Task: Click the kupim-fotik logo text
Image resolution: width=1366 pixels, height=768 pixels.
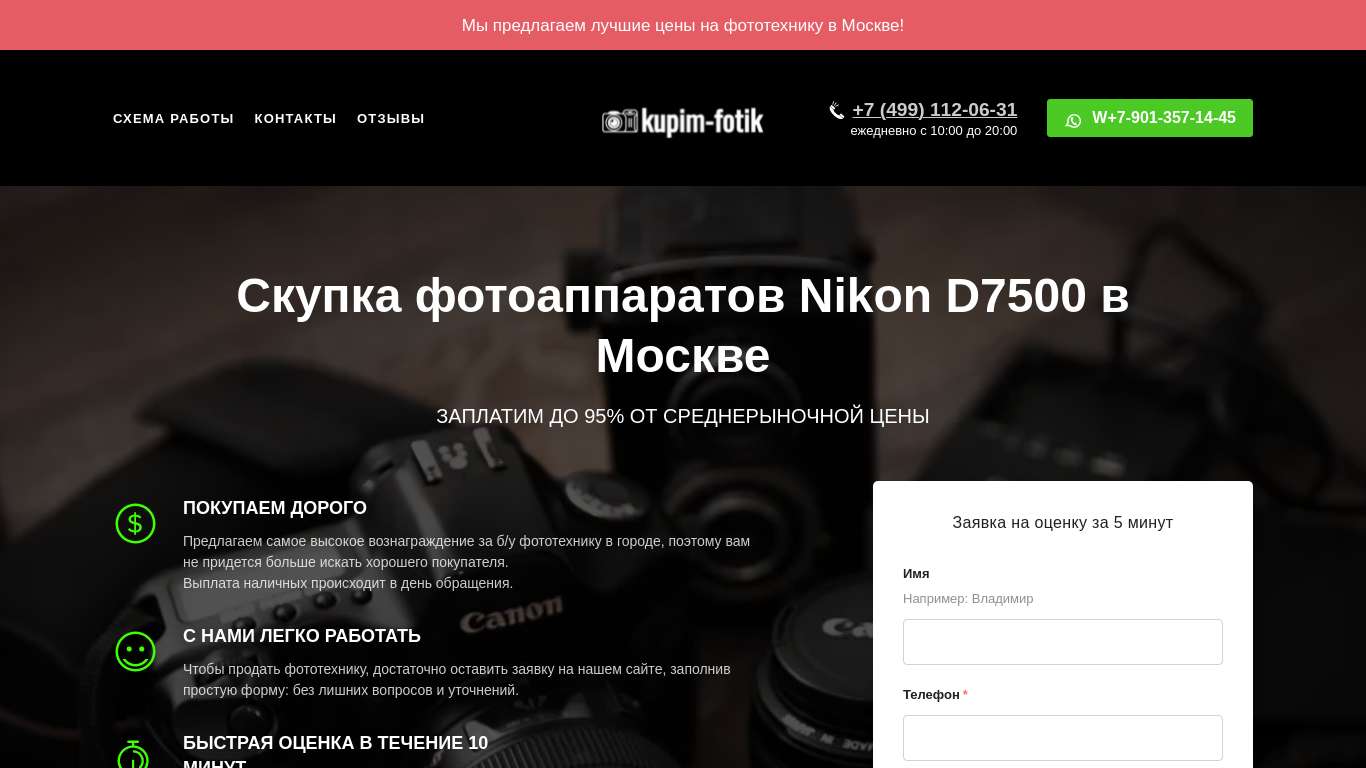Action: [x=702, y=122]
